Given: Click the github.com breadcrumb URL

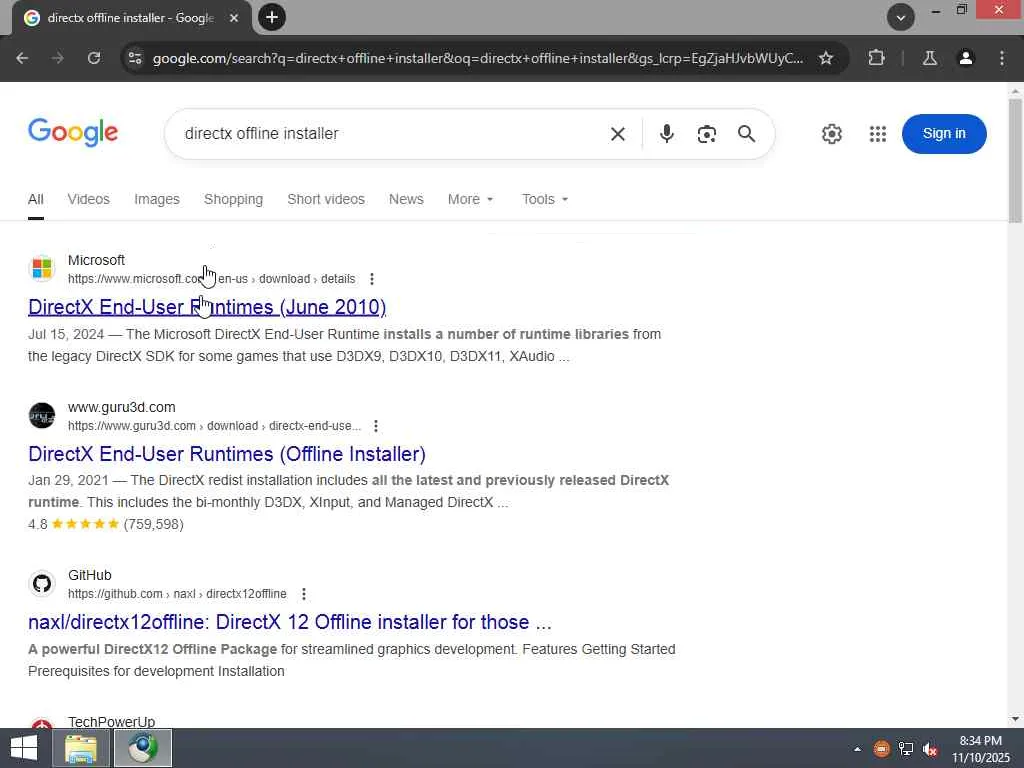Looking at the screenshot, I should pos(177,594).
